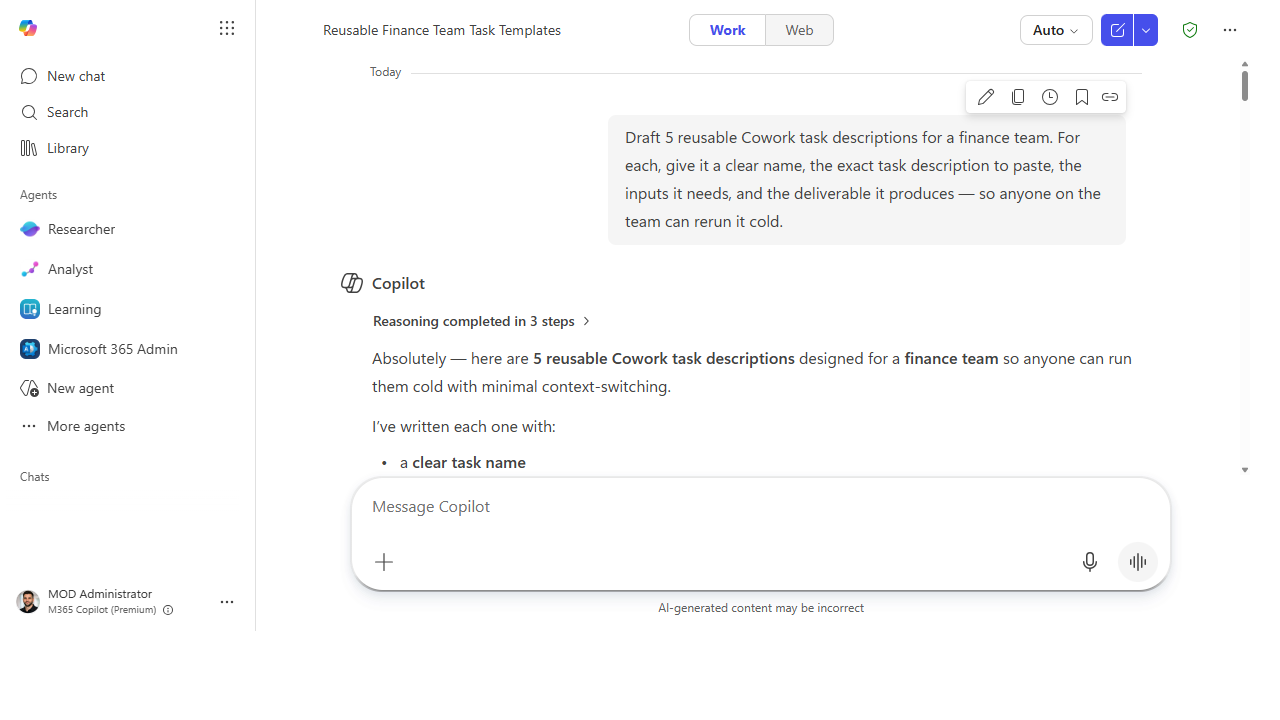Open the Microsoft 365 Admin agent
The height and width of the screenshot is (720, 1280).
click(x=128, y=349)
